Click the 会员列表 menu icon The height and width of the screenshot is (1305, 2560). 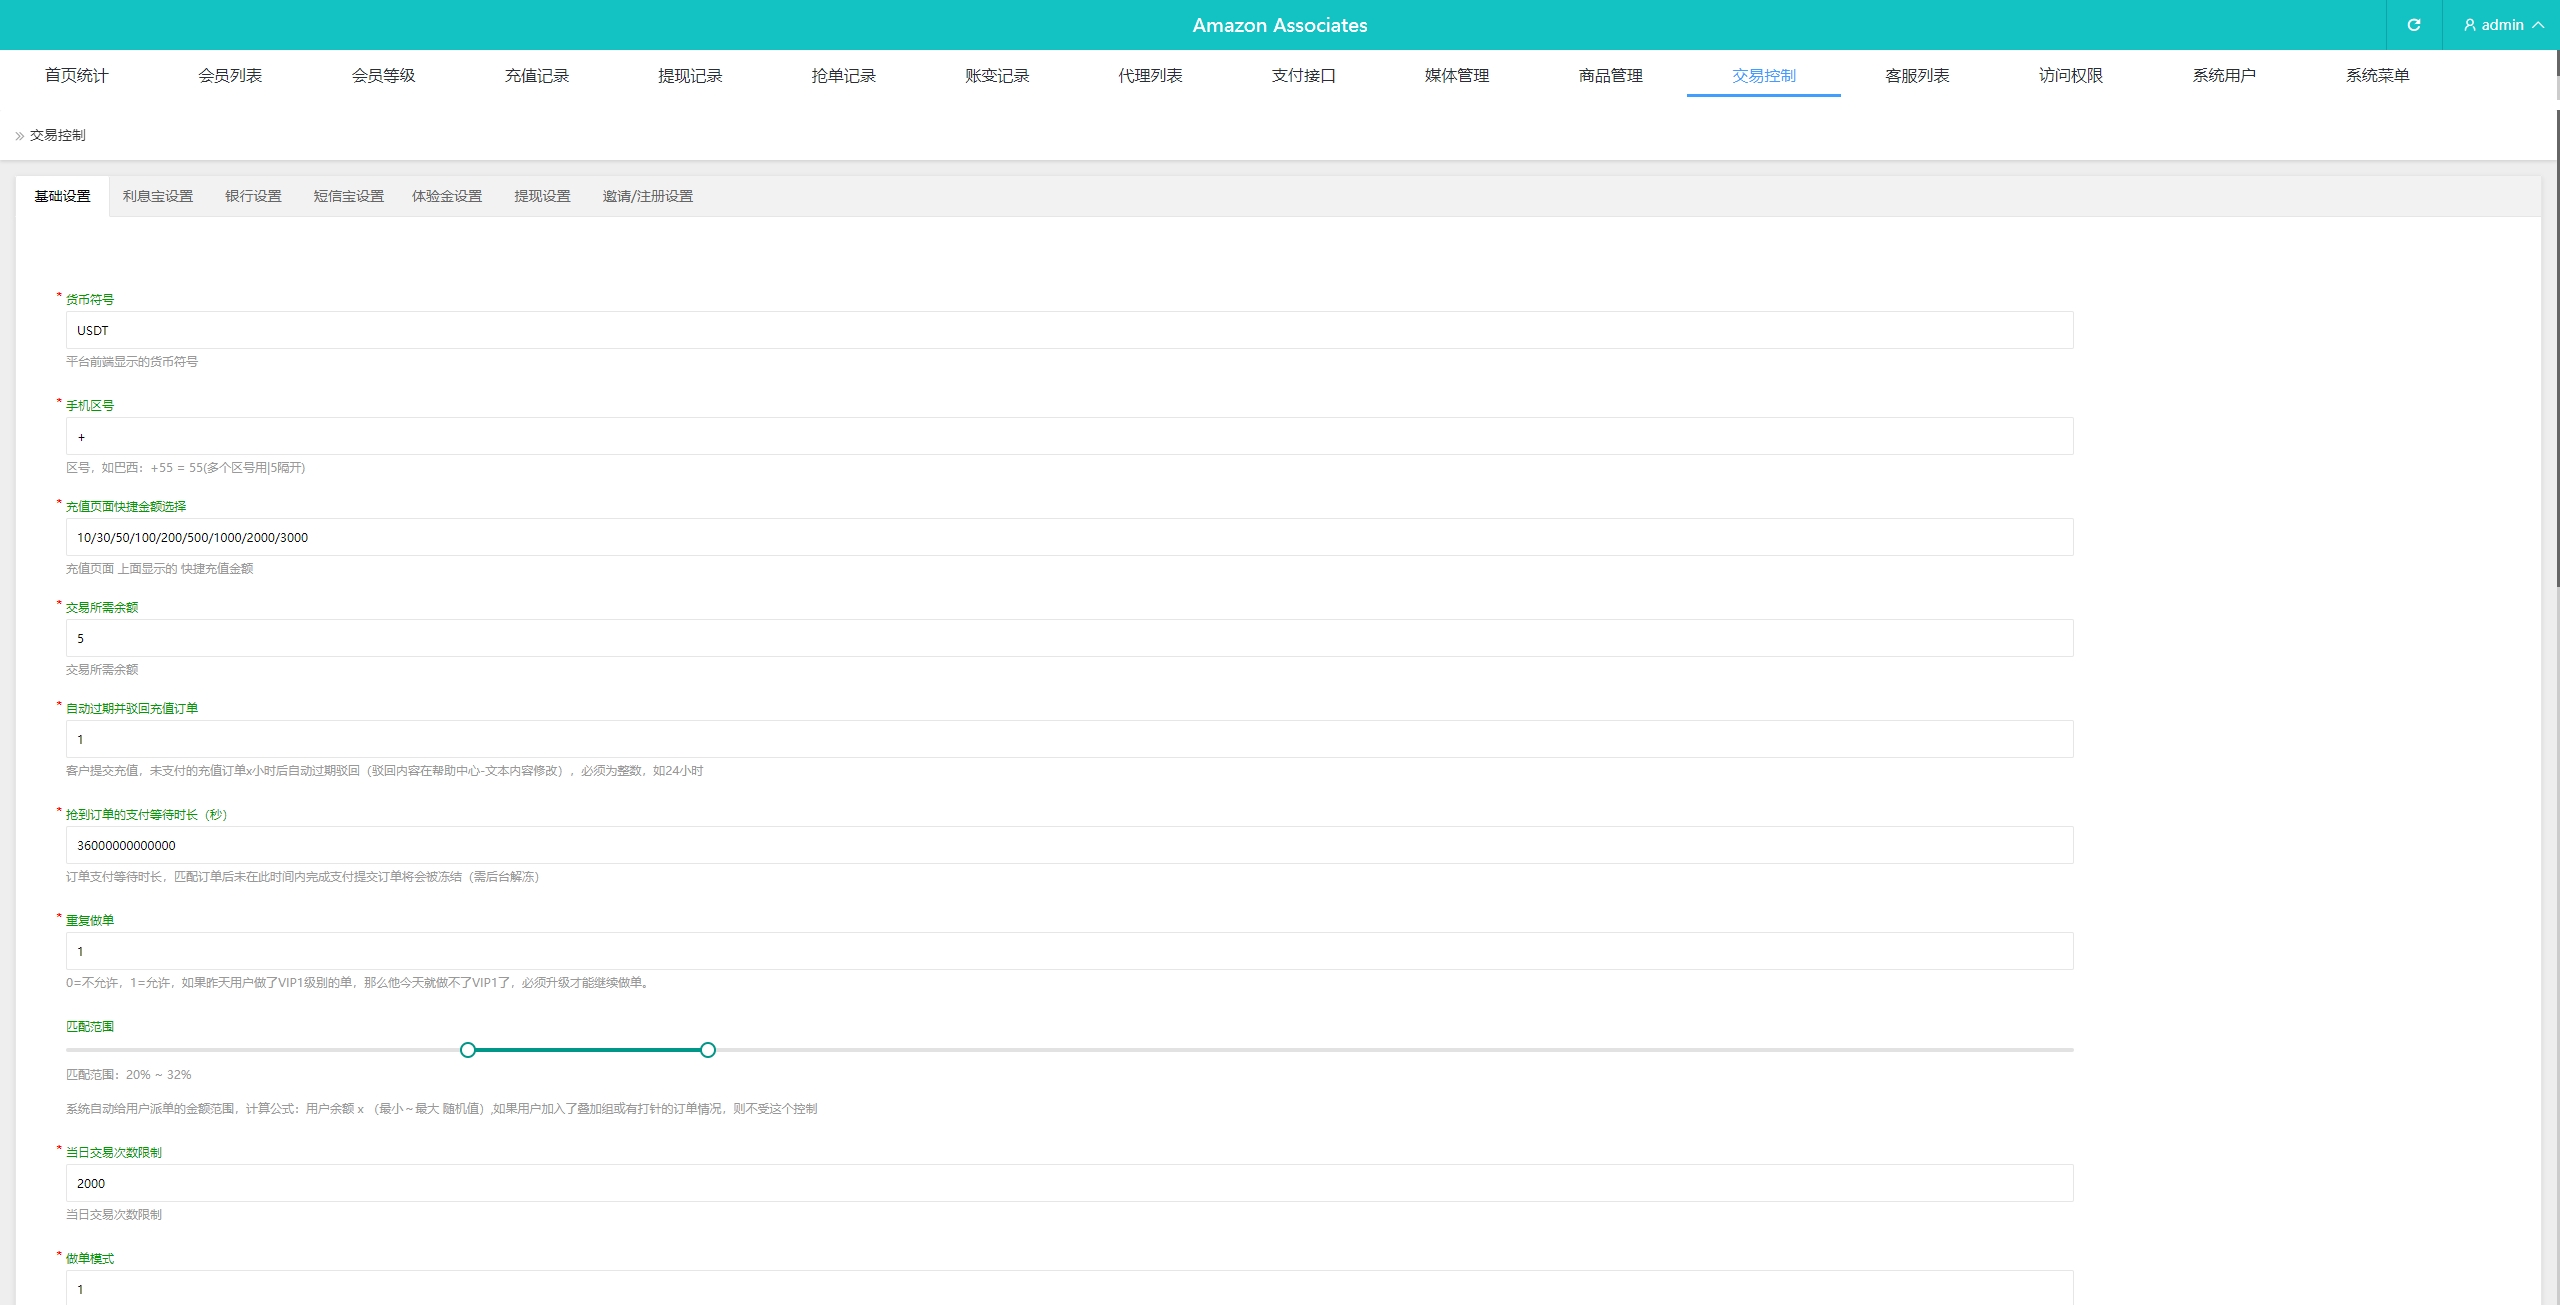point(230,75)
